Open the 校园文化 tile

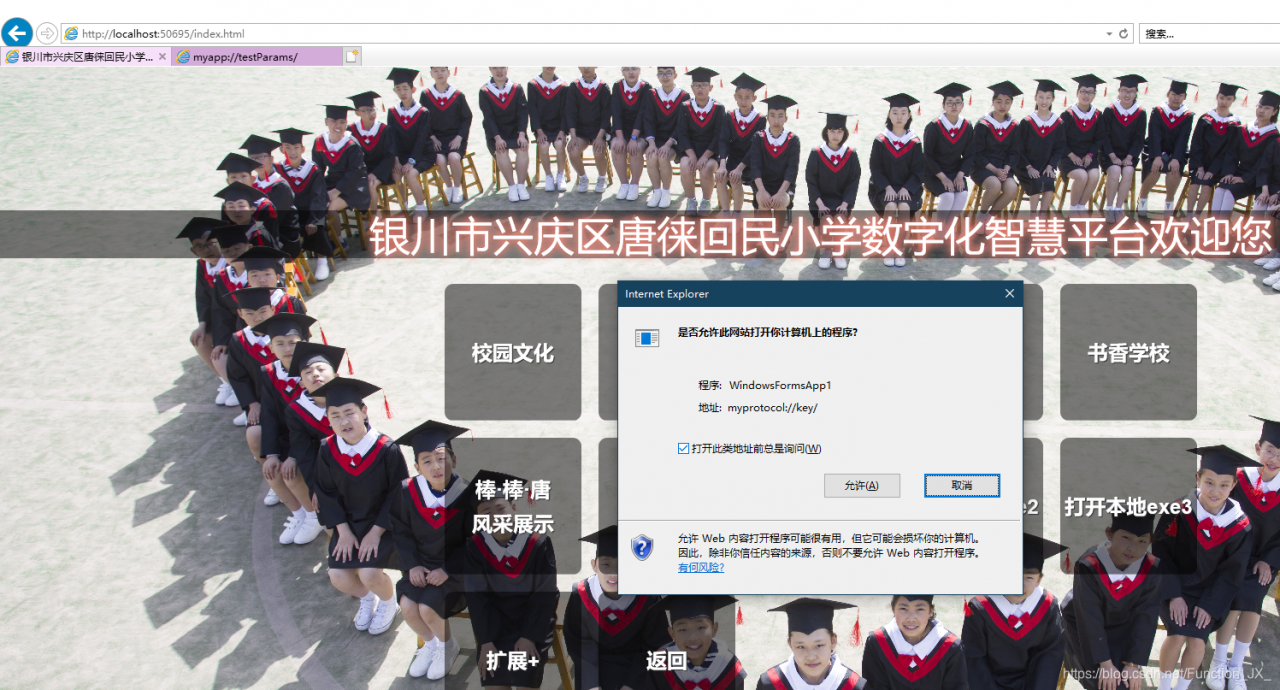[x=513, y=352]
